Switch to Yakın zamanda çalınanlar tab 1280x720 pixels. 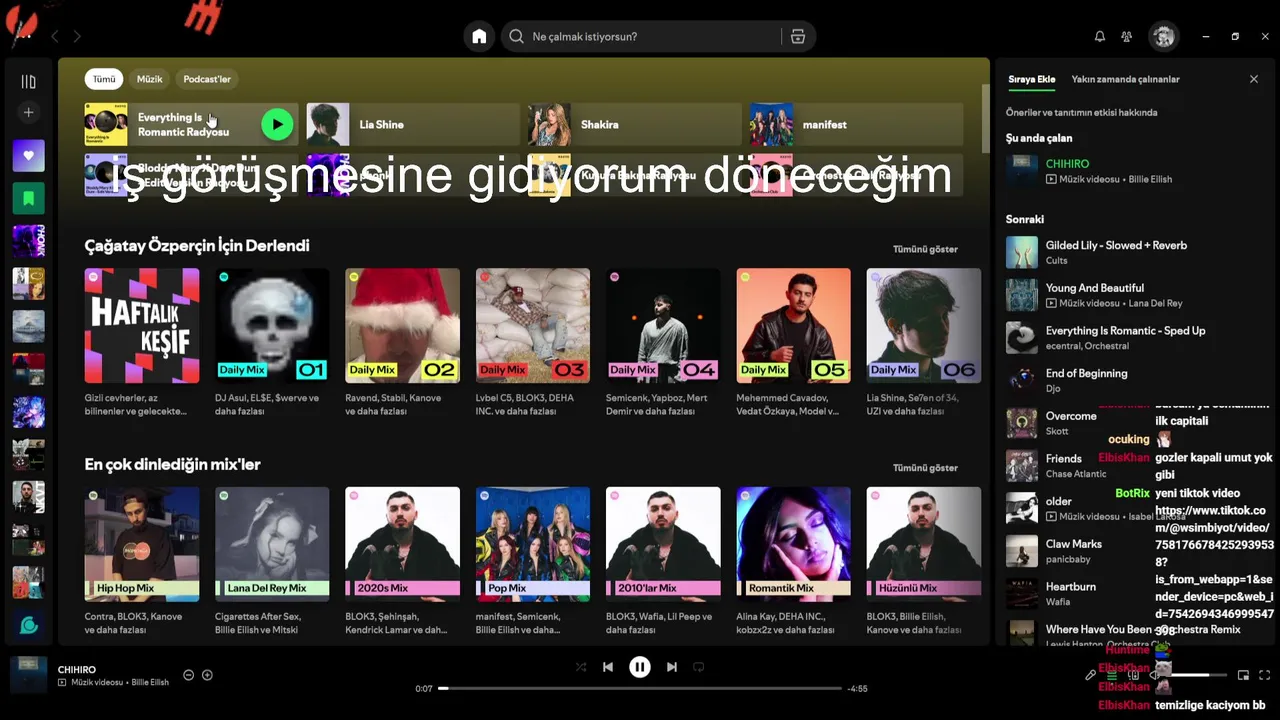click(1126, 79)
